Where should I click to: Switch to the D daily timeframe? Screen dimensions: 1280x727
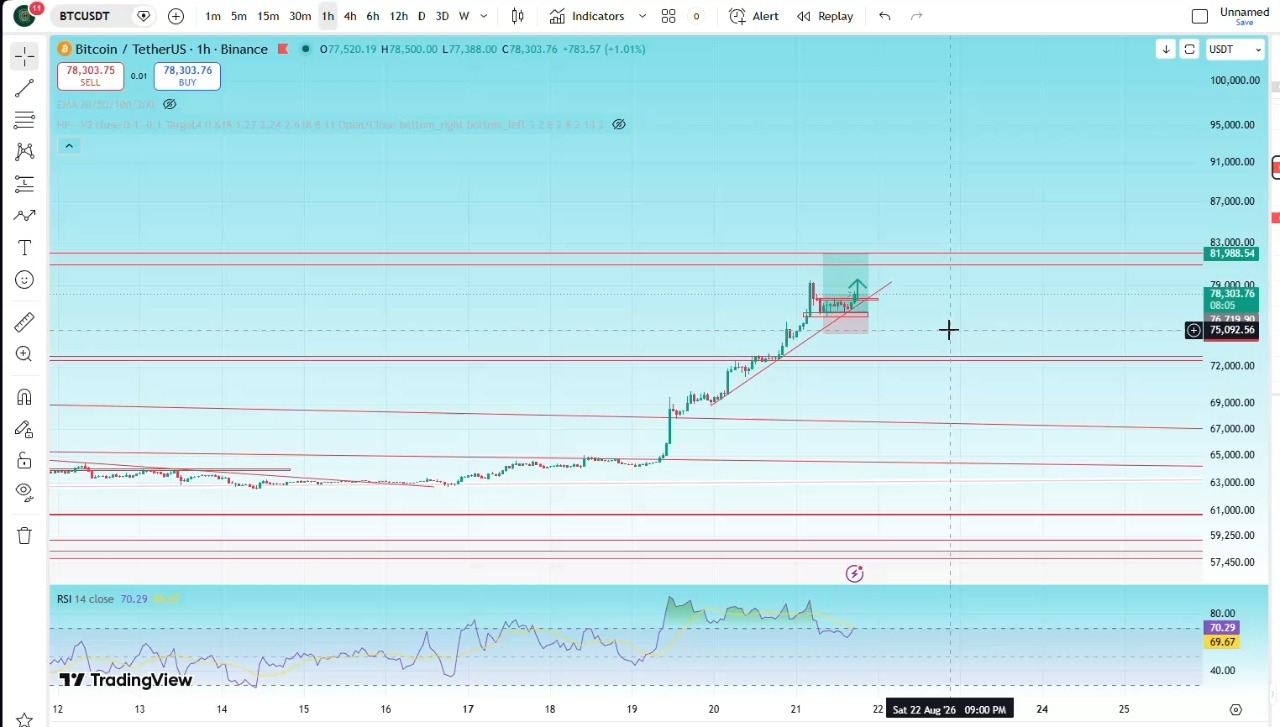coord(421,16)
